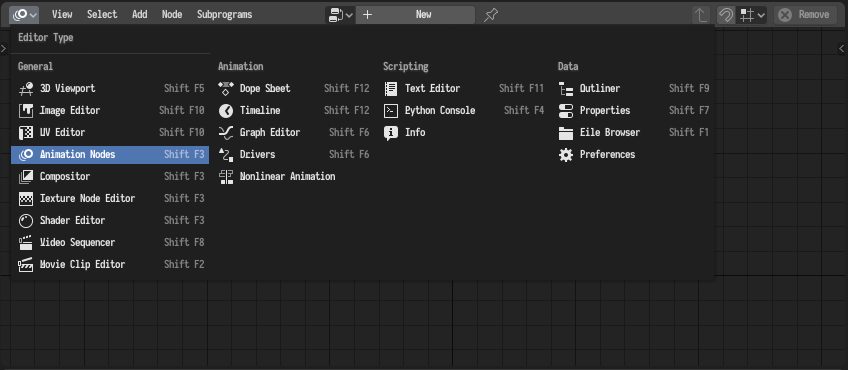Click the Timeline clock icon
This screenshot has height=370, width=848.
[x=226, y=111]
